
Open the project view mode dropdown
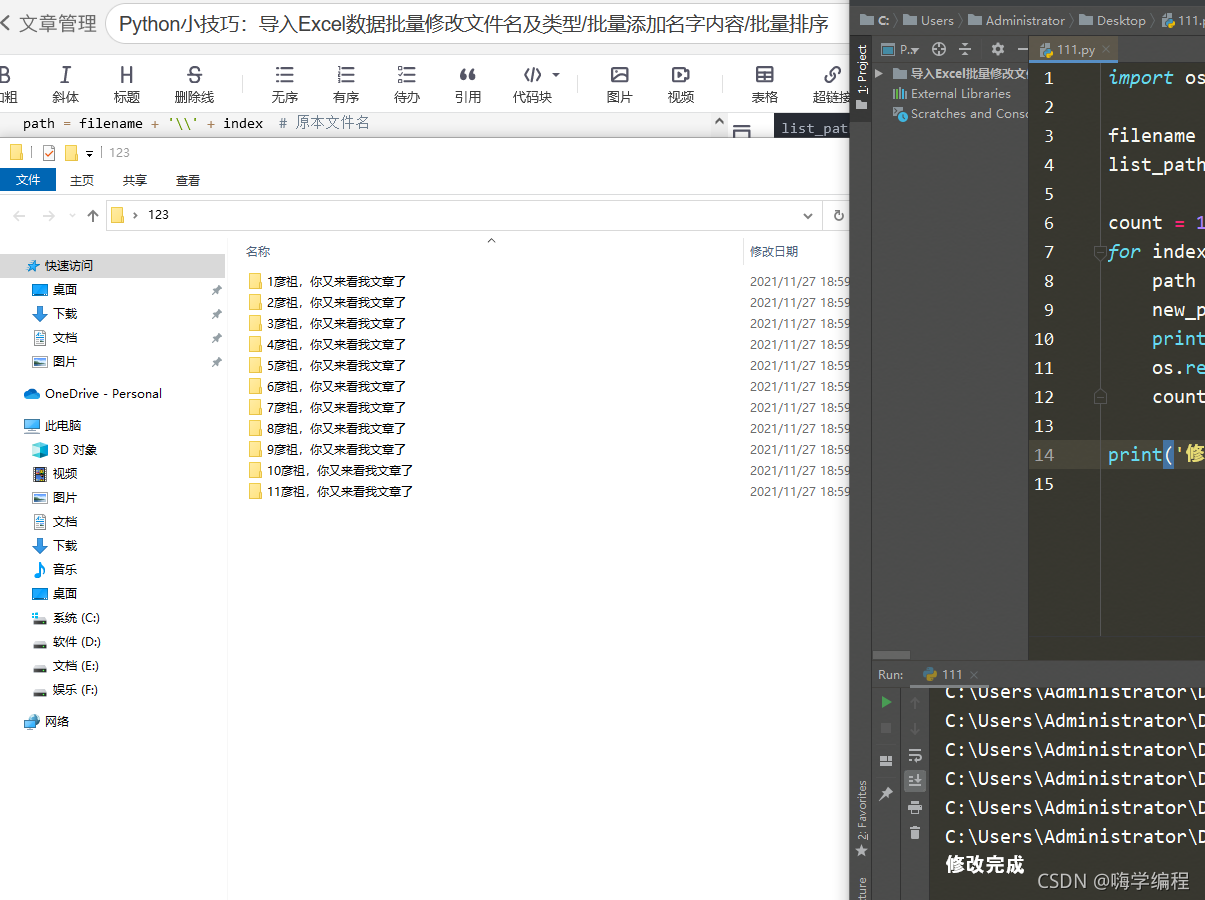click(x=902, y=49)
